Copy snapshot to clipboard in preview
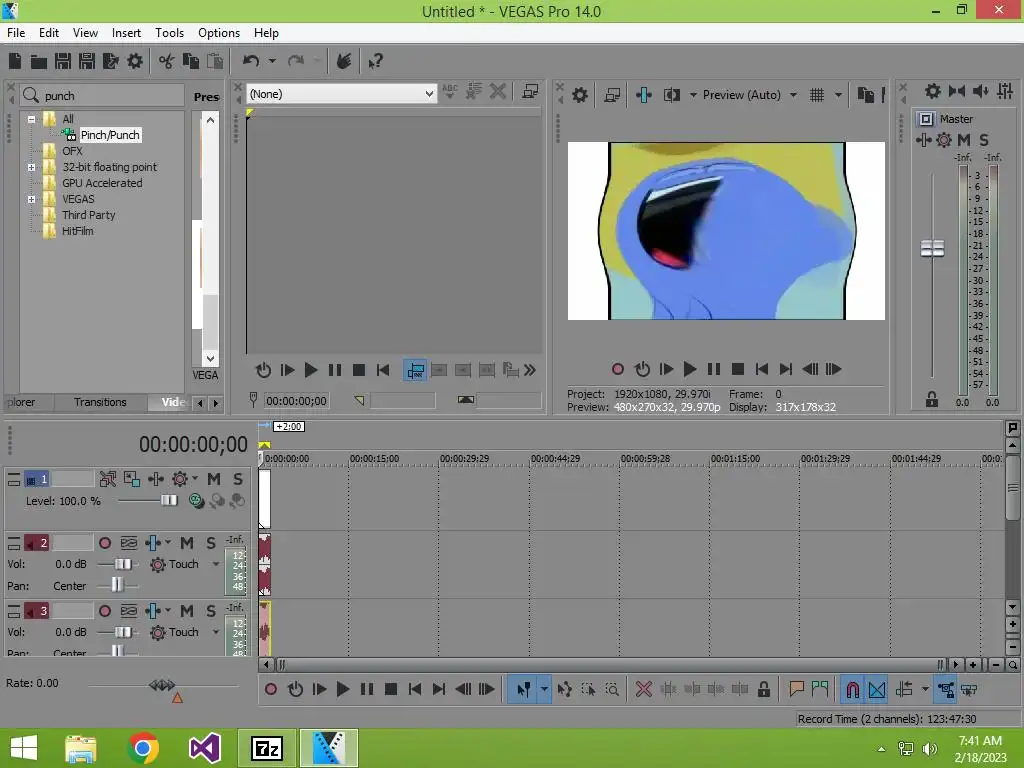 865,95
